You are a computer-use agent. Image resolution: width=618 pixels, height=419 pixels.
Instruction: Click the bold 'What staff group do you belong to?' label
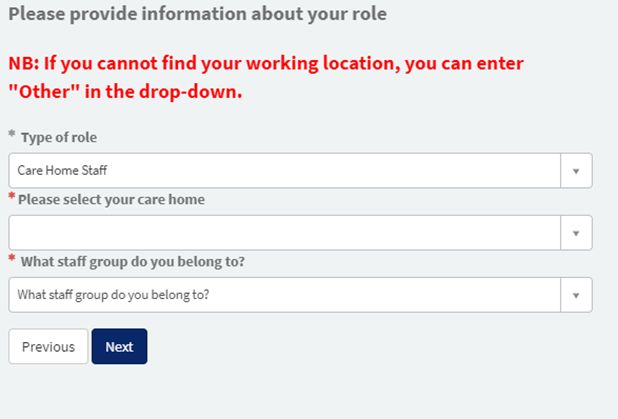tap(133, 262)
